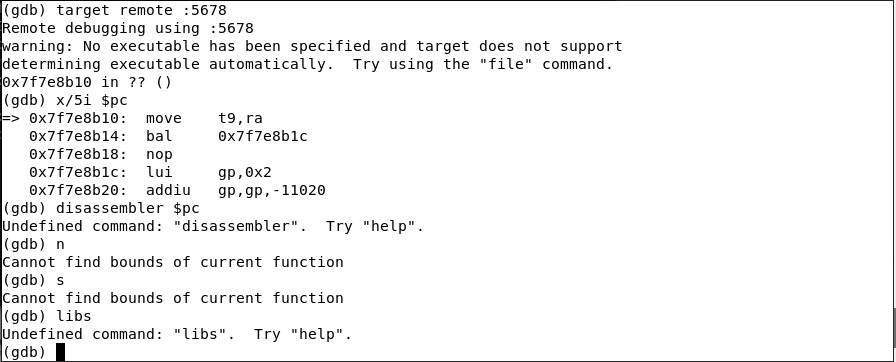The height and width of the screenshot is (362, 896).
Task: Click the first 'Cannot find bounds' message
Action: 173,262
